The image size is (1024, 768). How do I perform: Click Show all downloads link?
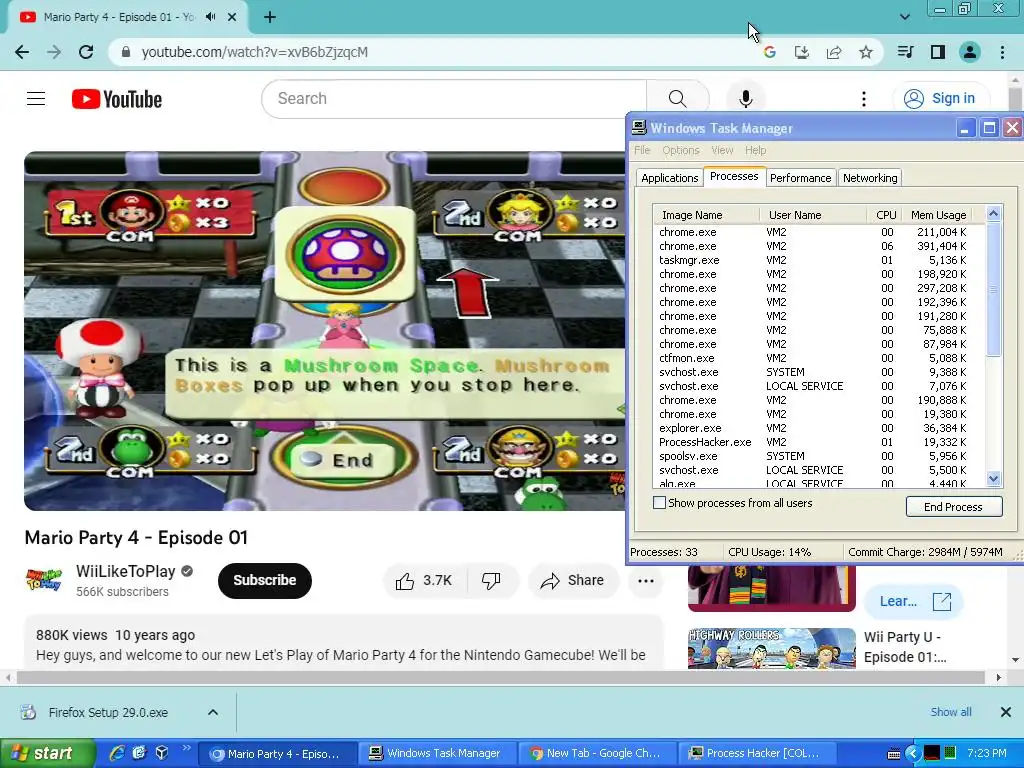point(951,712)
